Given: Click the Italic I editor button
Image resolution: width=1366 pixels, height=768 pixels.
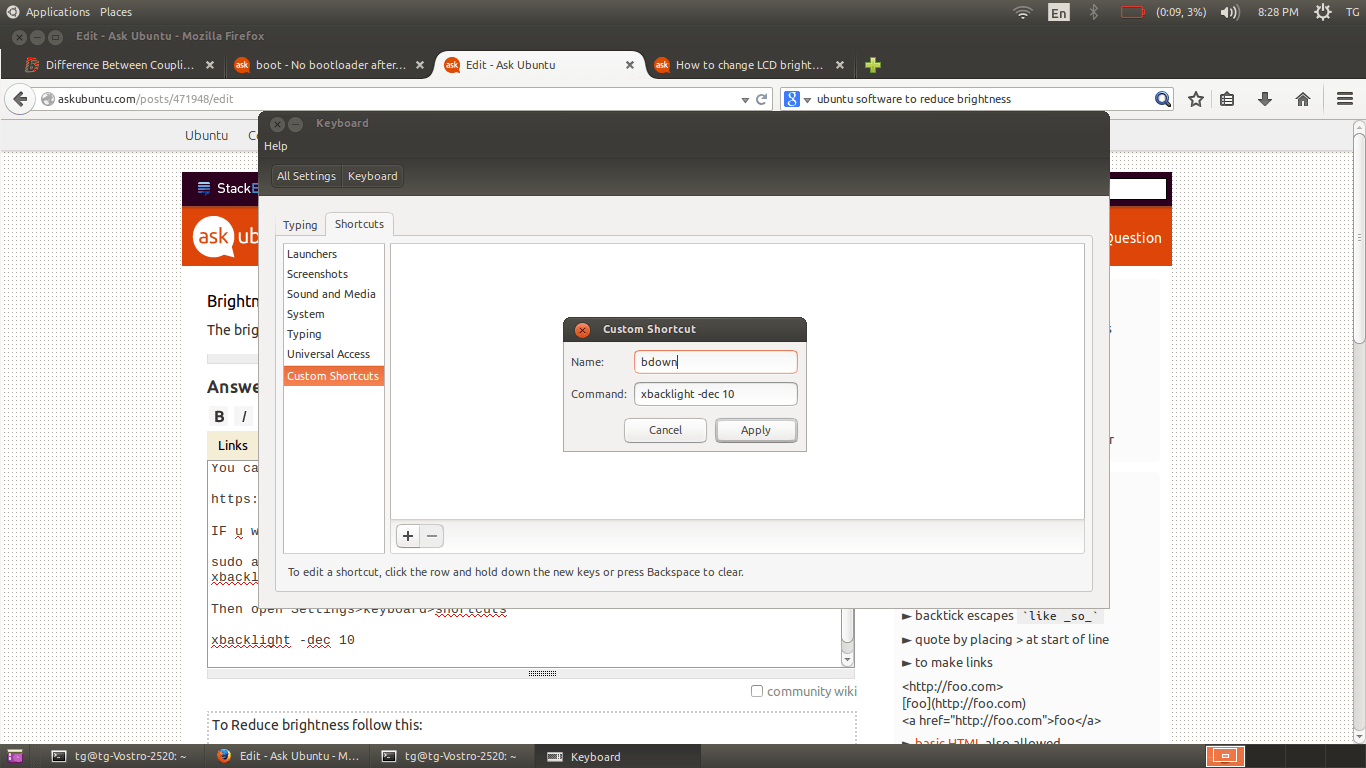Looking at the screenshot, I should click(x=244, y=417).
